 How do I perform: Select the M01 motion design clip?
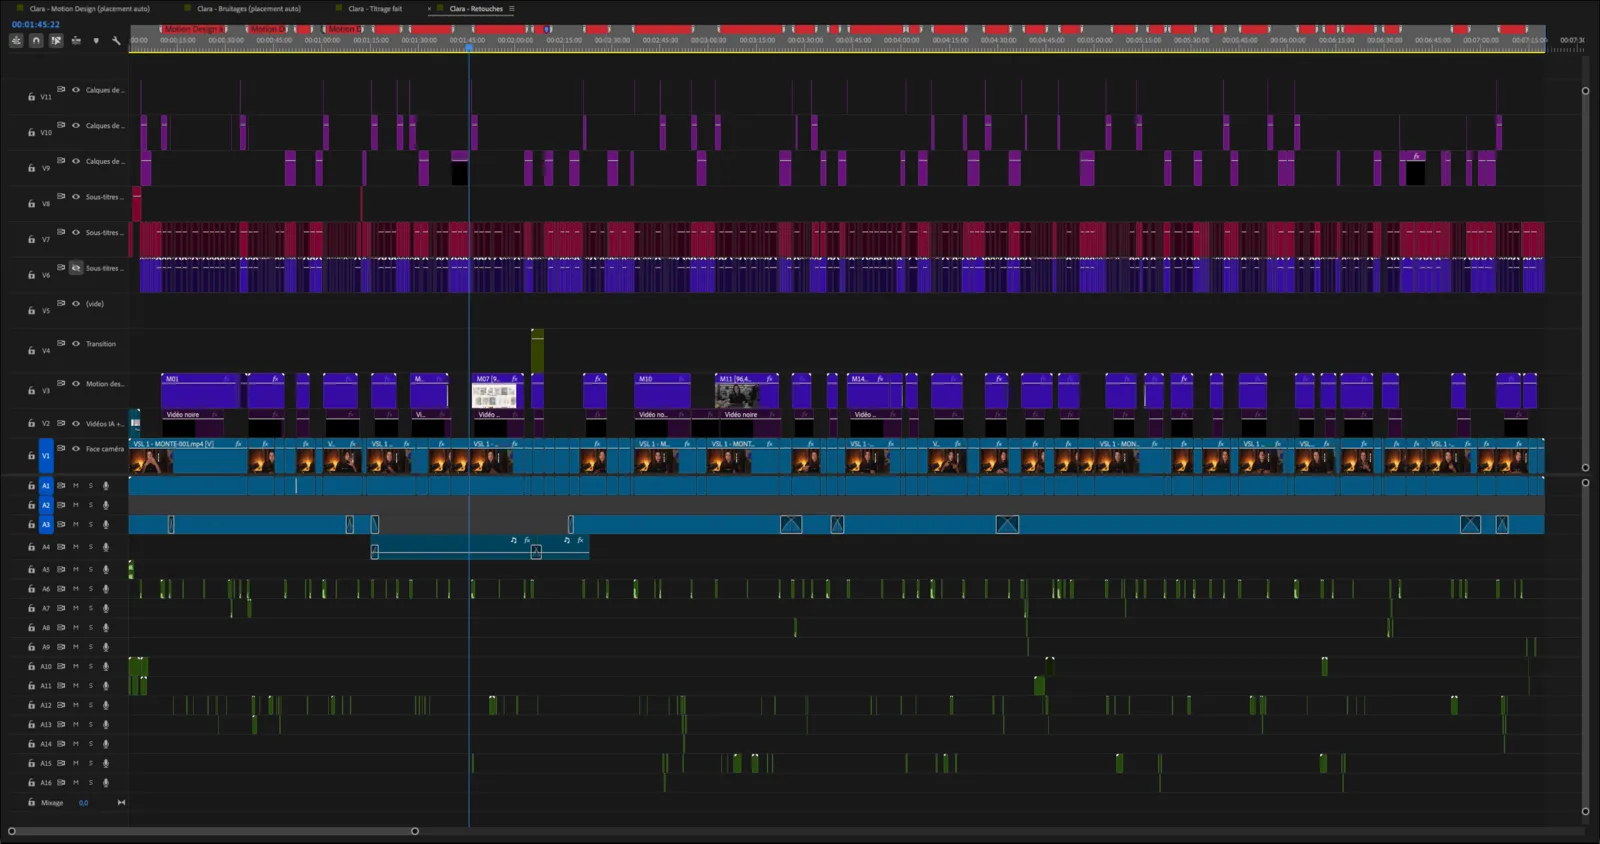[200, 391]
